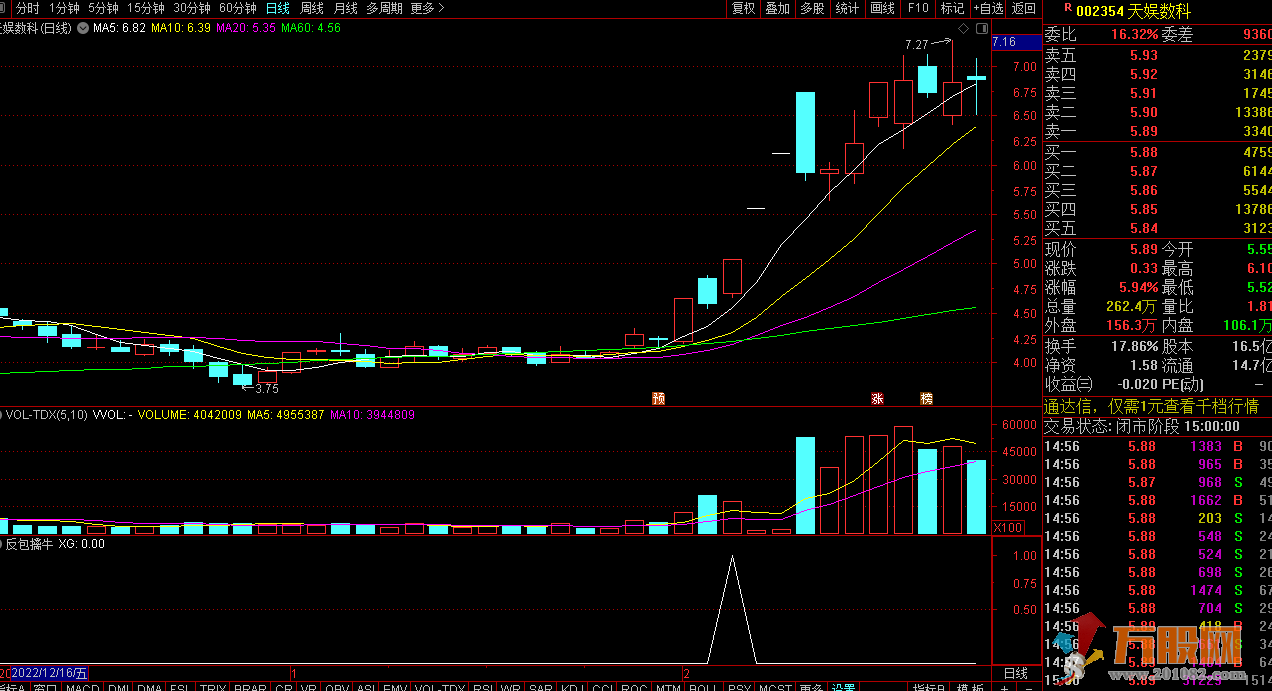Open the 多周期 multi-period view
This screenshot has height=691, width=1272.
coord(384,8)
